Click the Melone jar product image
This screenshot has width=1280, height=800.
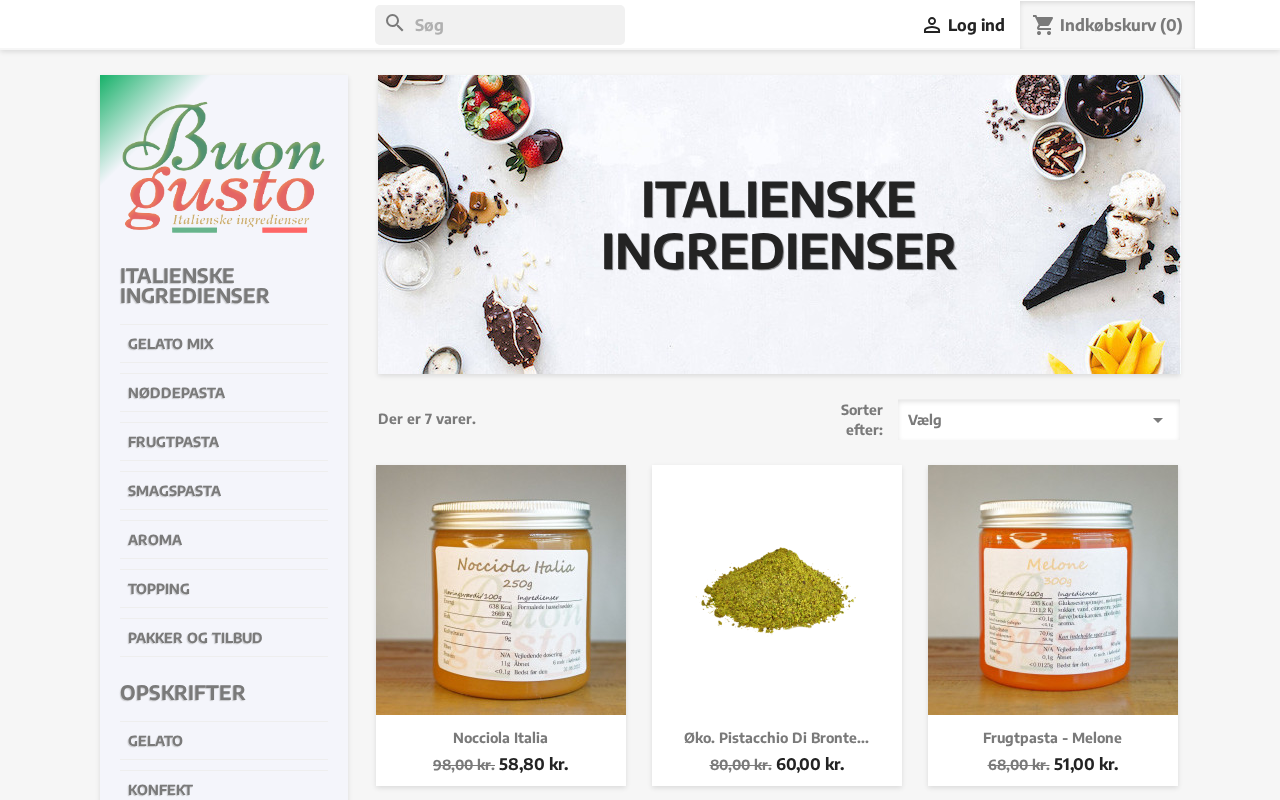tap(1053, 590)
